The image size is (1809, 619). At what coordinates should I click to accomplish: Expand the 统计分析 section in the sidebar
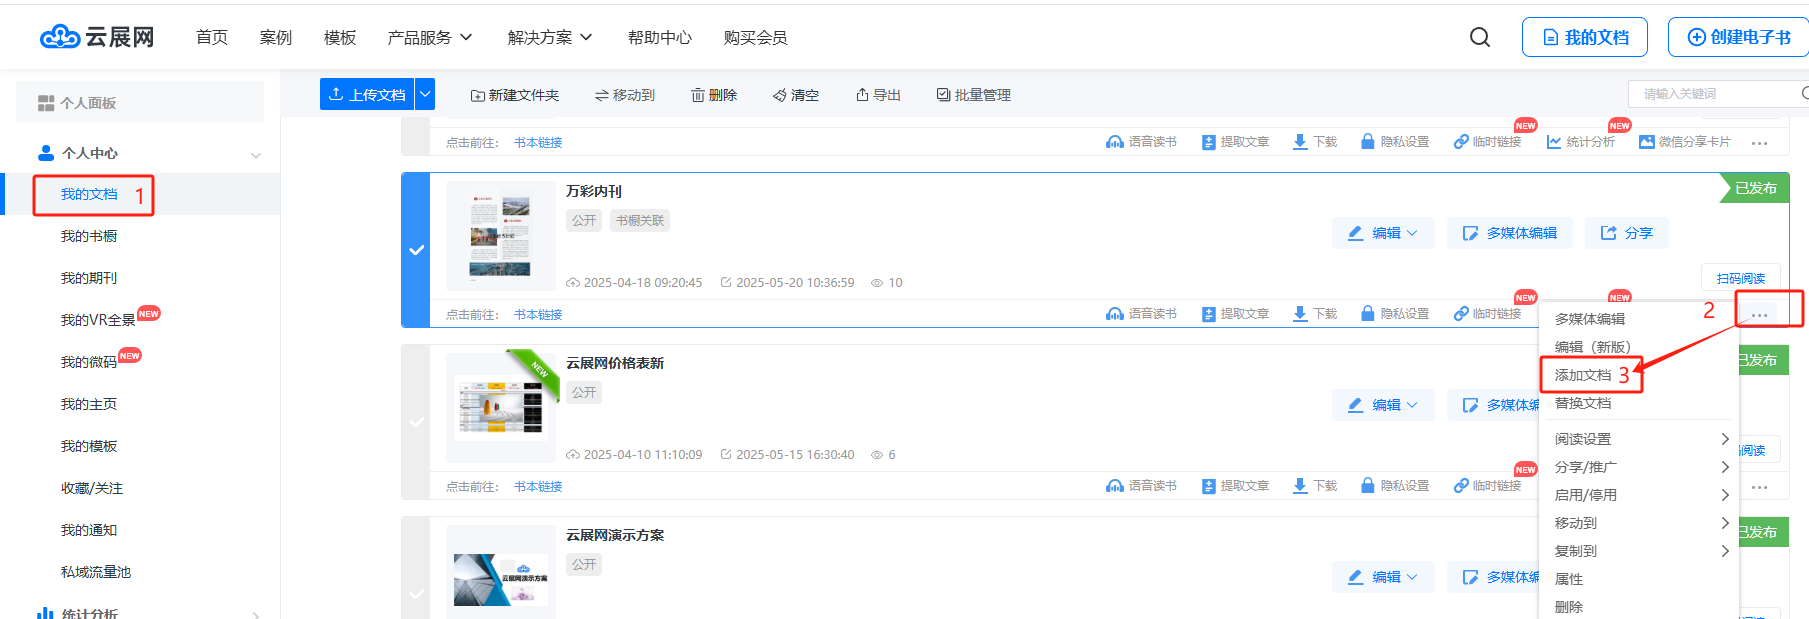tap(256, 614)
